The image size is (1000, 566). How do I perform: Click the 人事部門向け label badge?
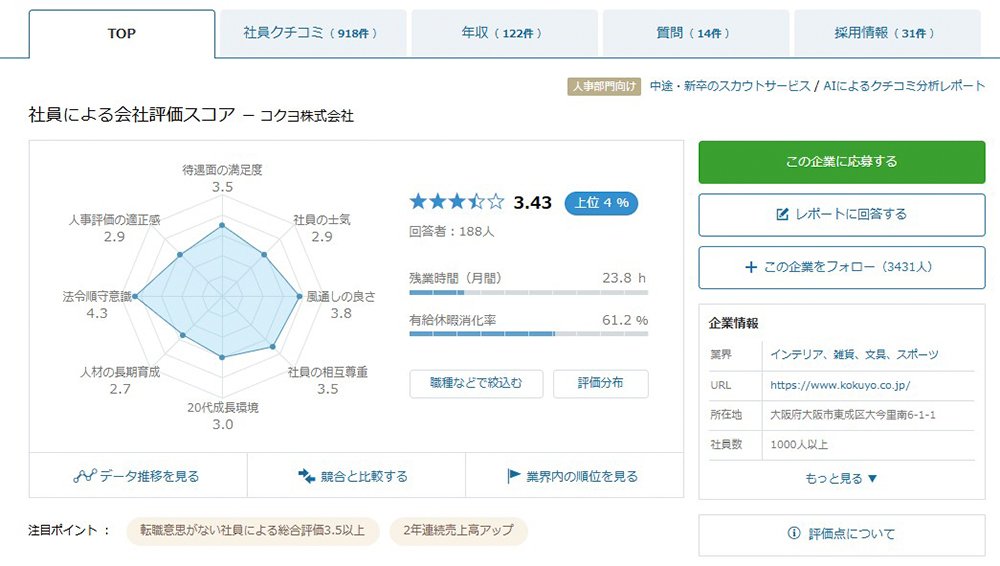[x=604, y=86]
